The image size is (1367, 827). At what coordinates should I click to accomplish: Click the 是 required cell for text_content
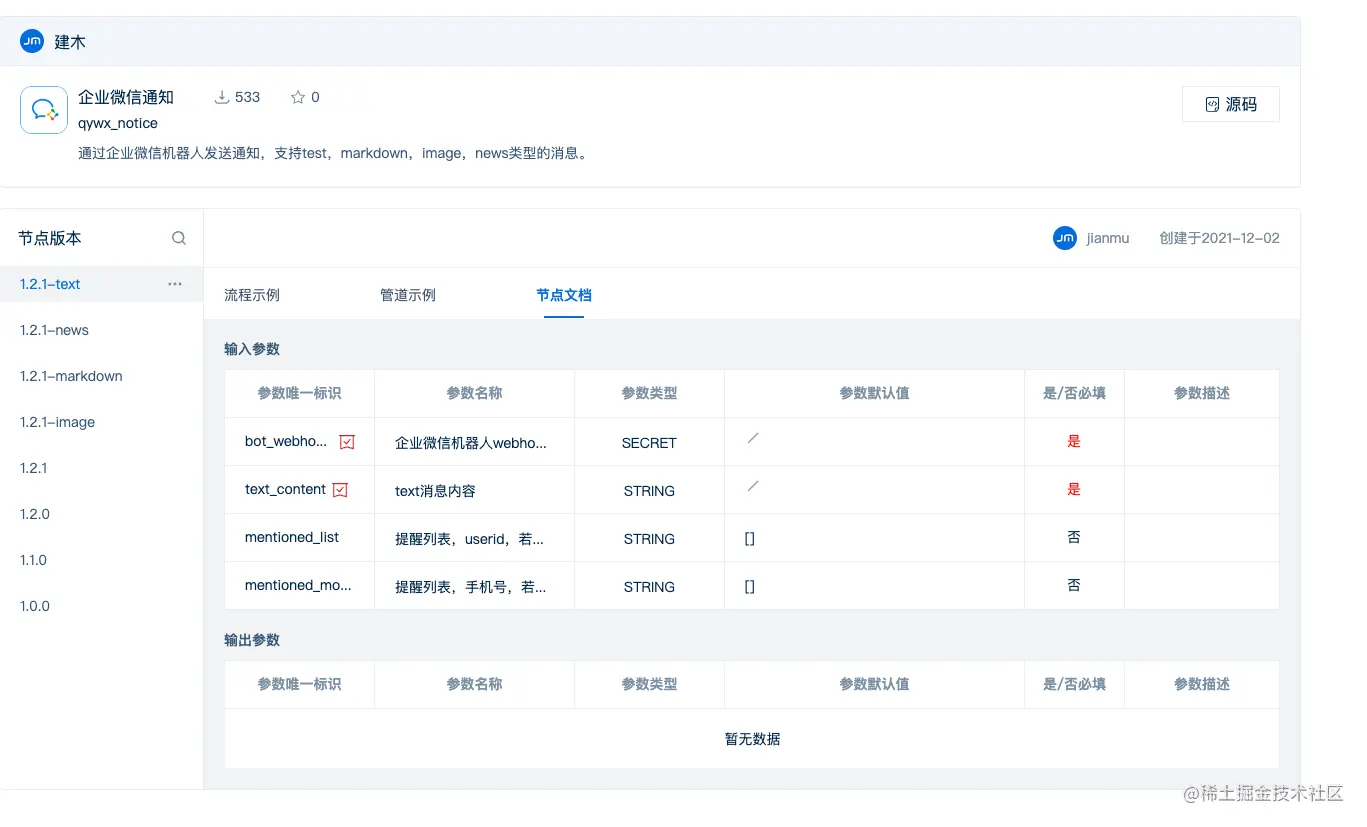[x=1074, y=490]
